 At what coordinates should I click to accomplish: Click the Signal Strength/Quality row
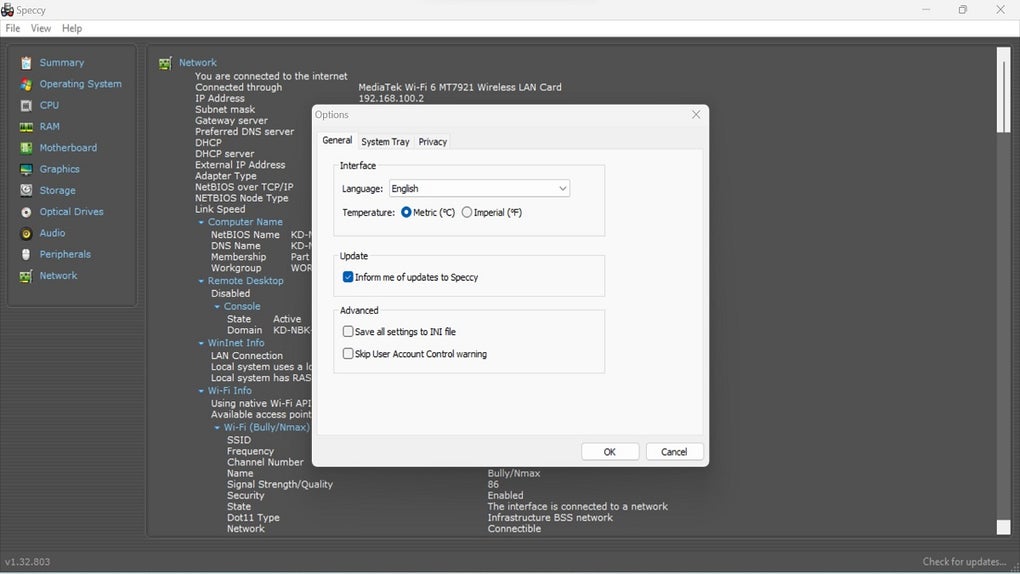(280, 484)
